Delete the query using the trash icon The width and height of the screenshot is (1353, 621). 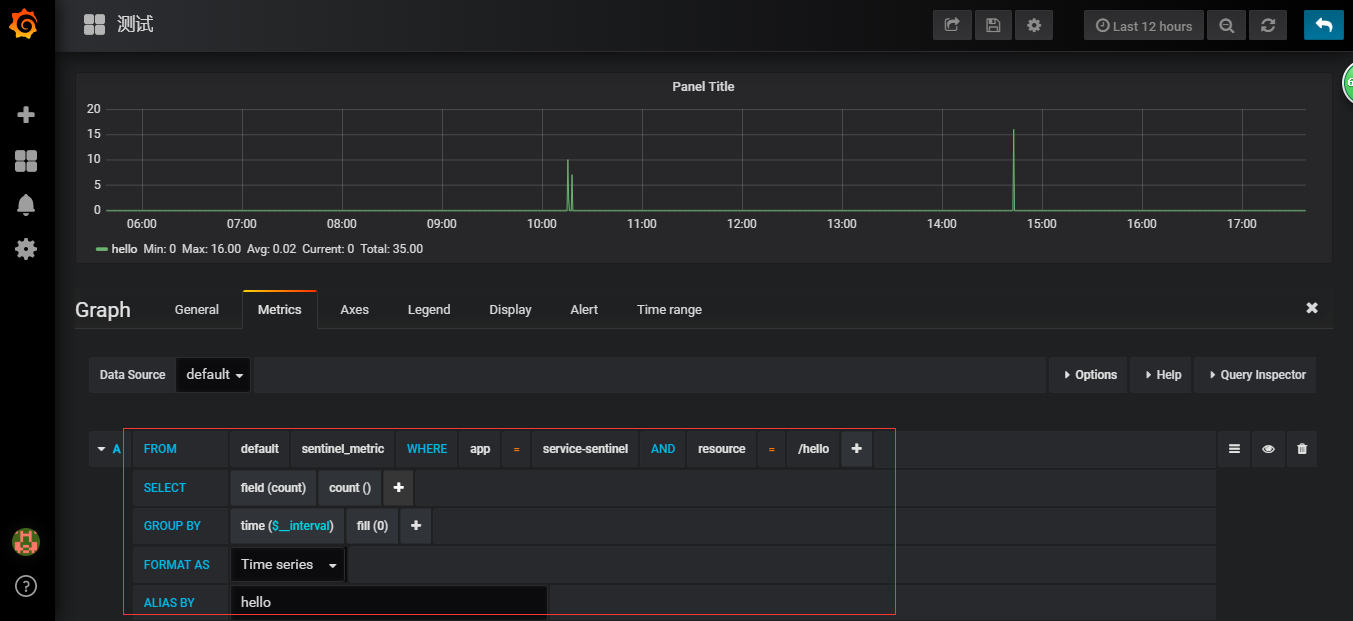pyautogui.click(x=1301, y=448)
